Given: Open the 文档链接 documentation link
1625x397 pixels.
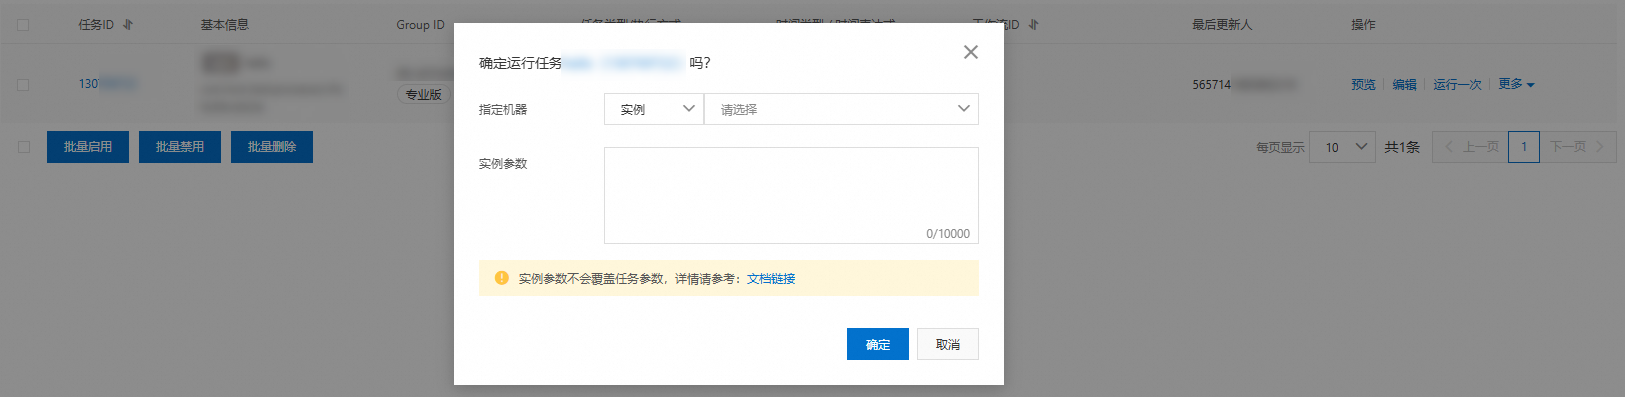Looking at the screenshot, I should coord(771,279).
